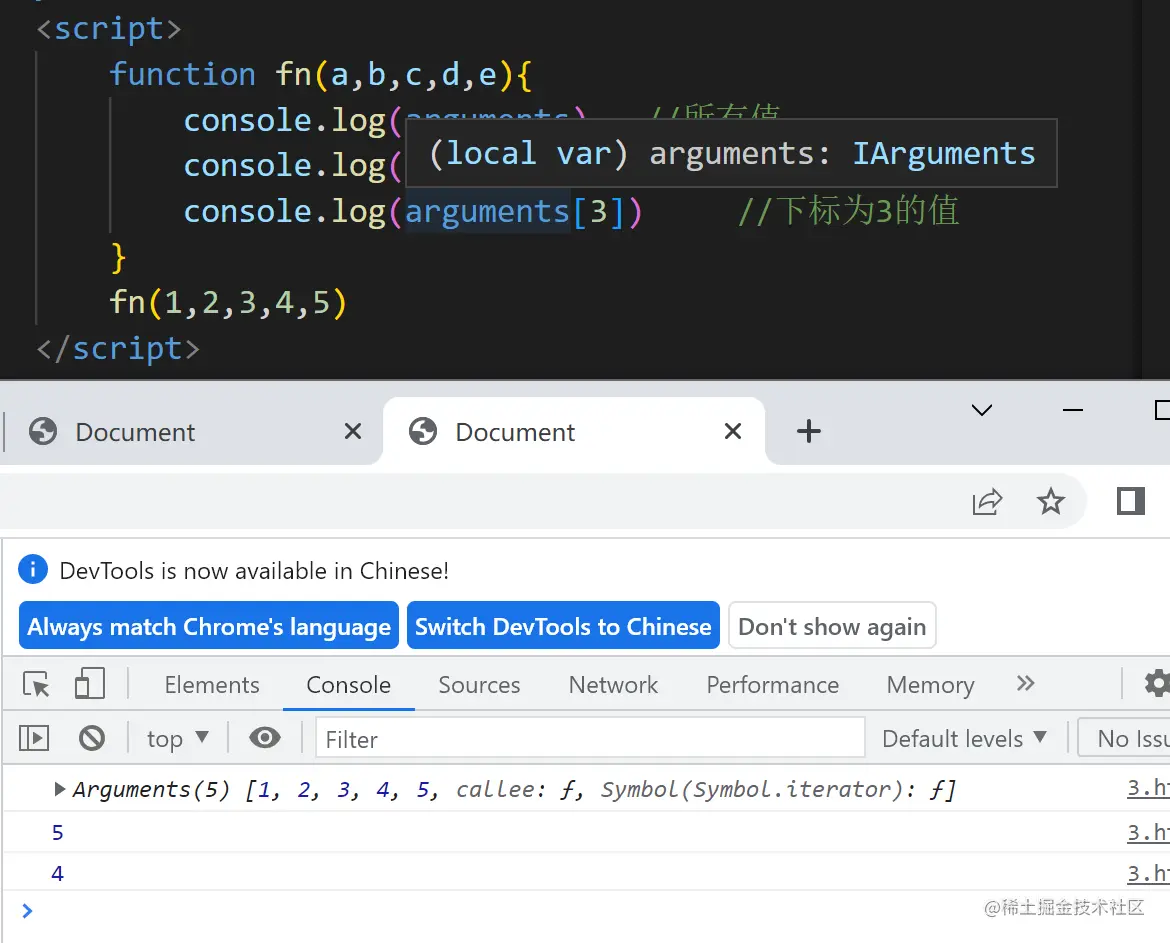The image size is (1170, 943).
Task: Show console sidebar panel icon
Action: [x=34, y=739]
